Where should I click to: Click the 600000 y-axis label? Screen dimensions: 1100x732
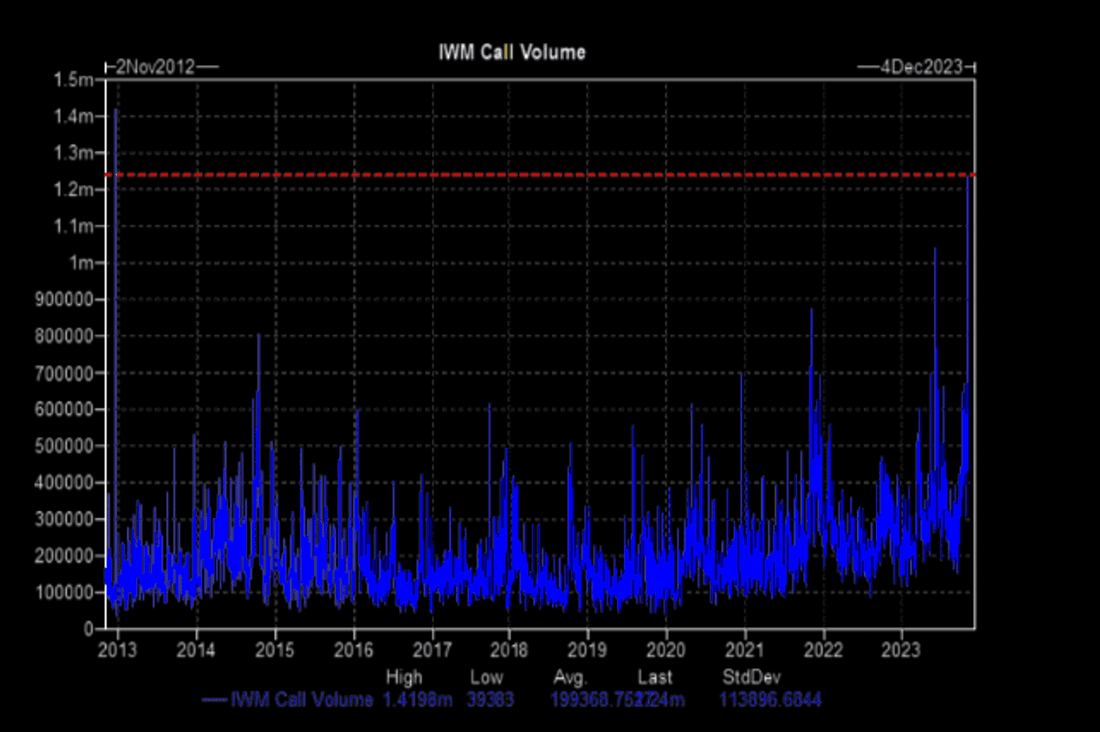[64, 409]
